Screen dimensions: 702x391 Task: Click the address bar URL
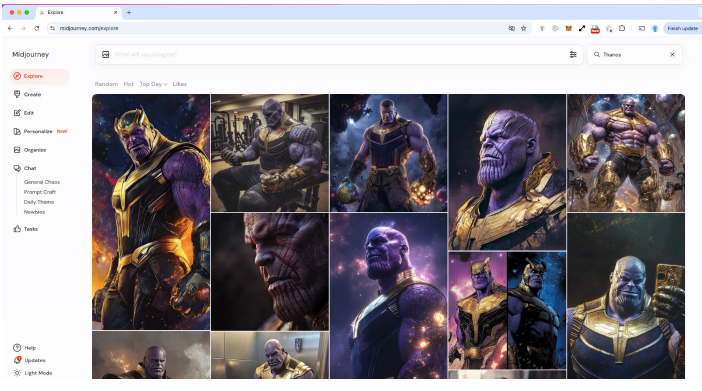click(89, 28)
